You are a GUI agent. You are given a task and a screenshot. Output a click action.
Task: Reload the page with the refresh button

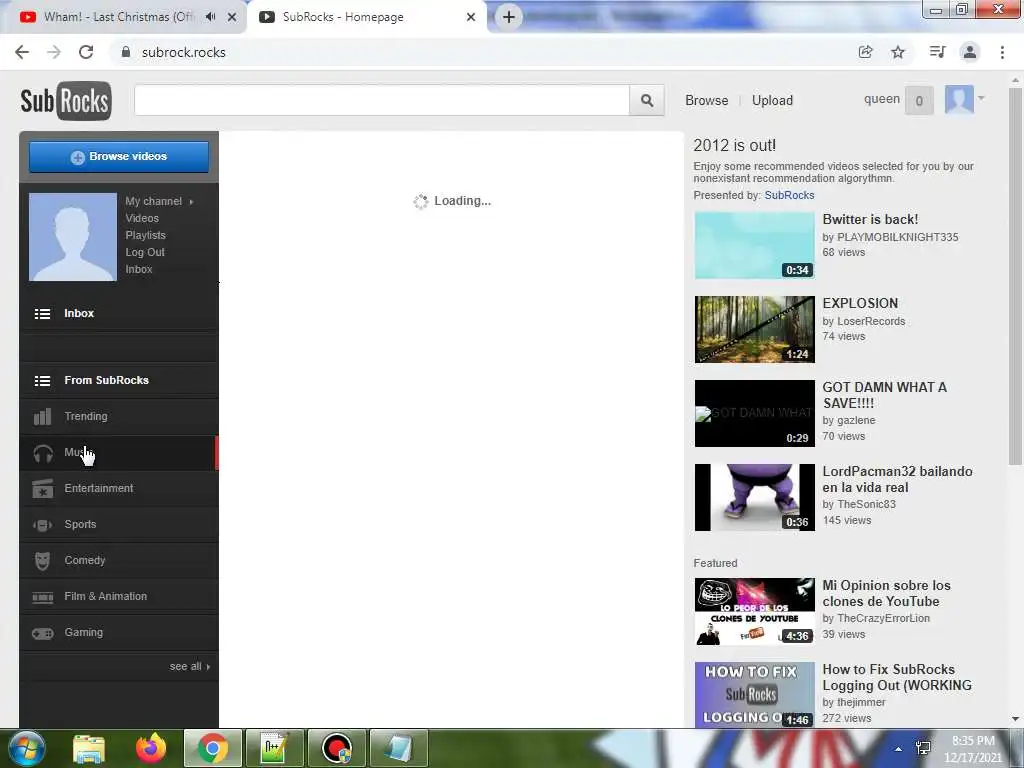[86, 52]
